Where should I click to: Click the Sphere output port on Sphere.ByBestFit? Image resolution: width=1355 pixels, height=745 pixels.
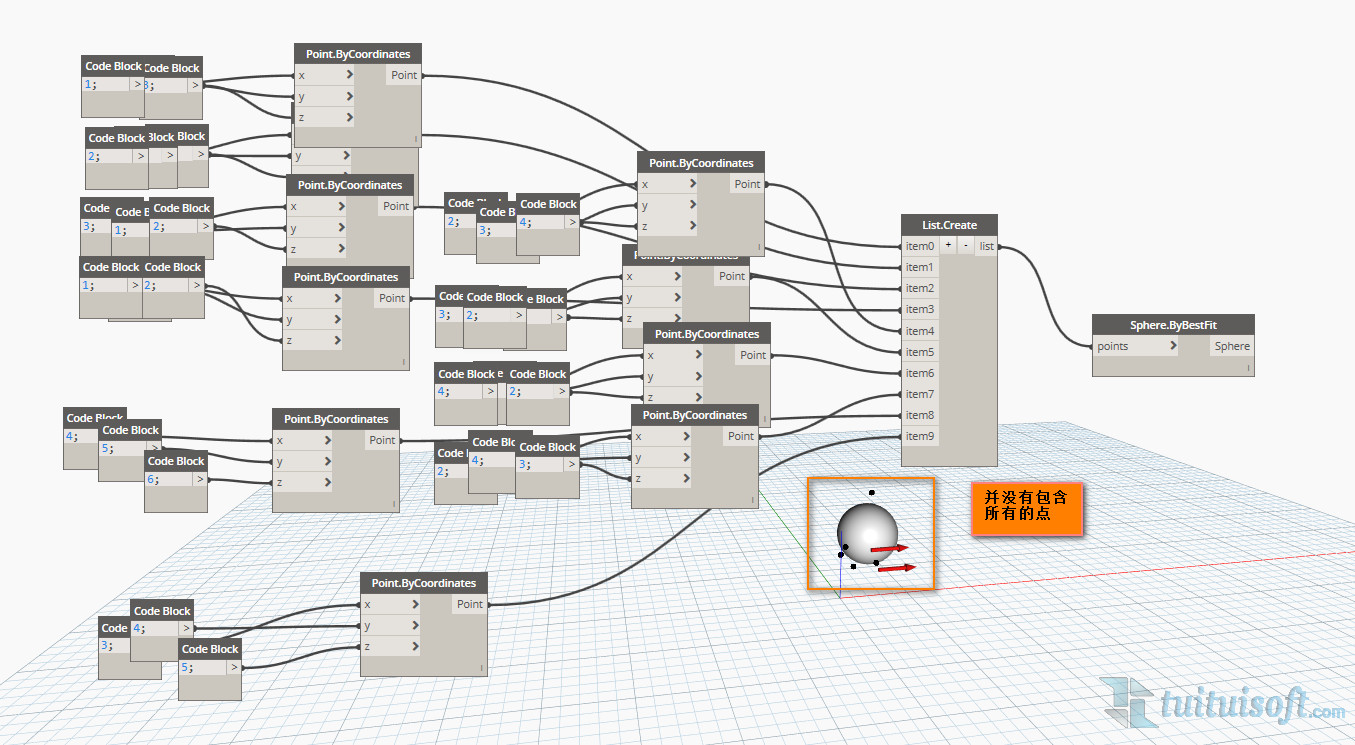[1232, 346]
